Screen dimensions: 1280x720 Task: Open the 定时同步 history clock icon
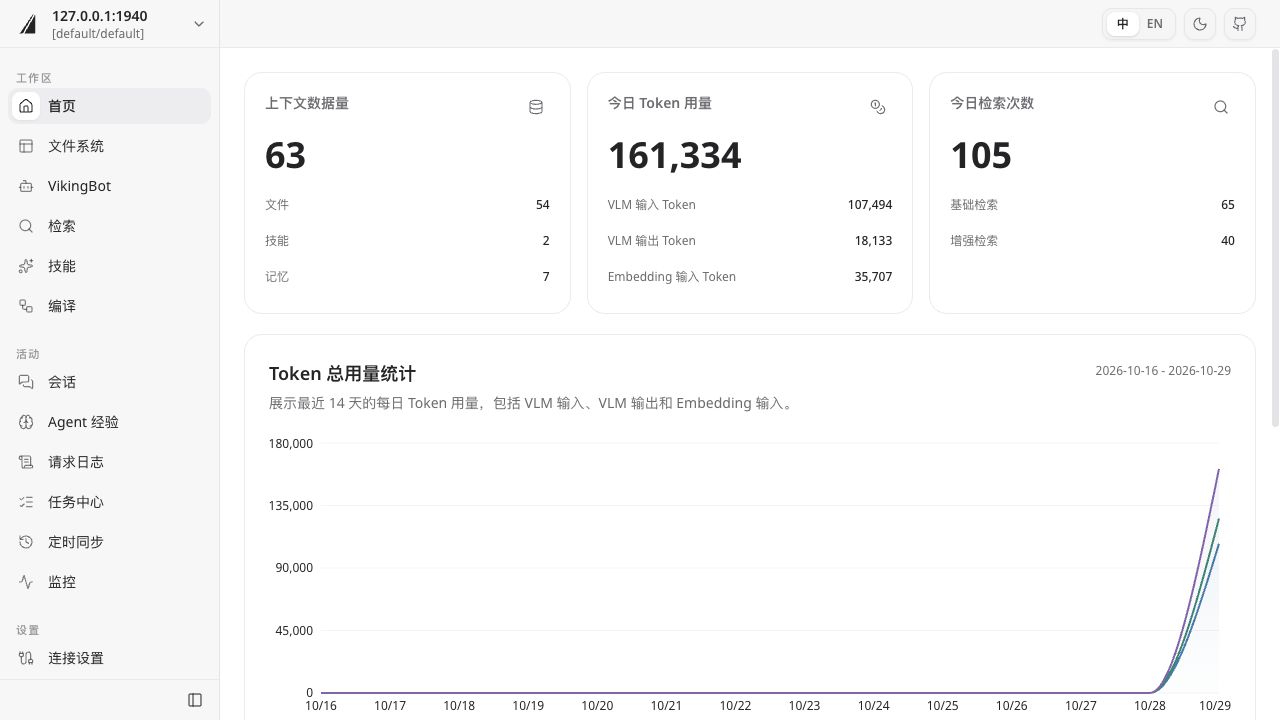pos(26,542)
